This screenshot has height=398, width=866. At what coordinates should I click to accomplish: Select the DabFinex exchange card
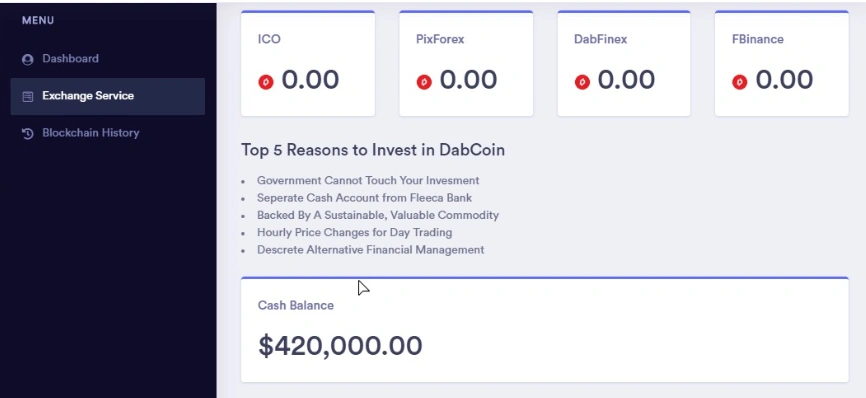tap(624, 63)
